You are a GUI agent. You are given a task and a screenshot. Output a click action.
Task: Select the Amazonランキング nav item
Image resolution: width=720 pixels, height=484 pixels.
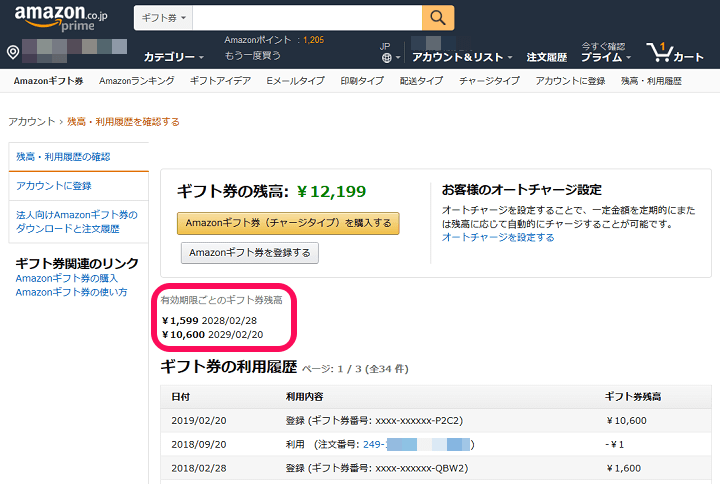136,80
